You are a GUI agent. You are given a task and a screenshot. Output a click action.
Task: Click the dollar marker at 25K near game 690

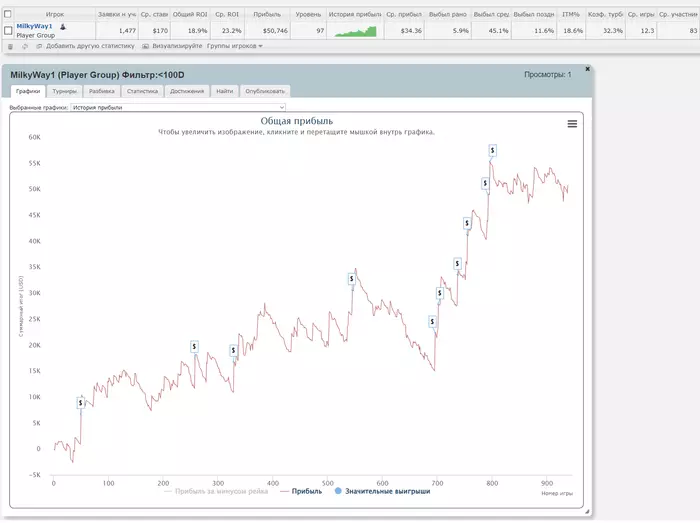(432, 321)
